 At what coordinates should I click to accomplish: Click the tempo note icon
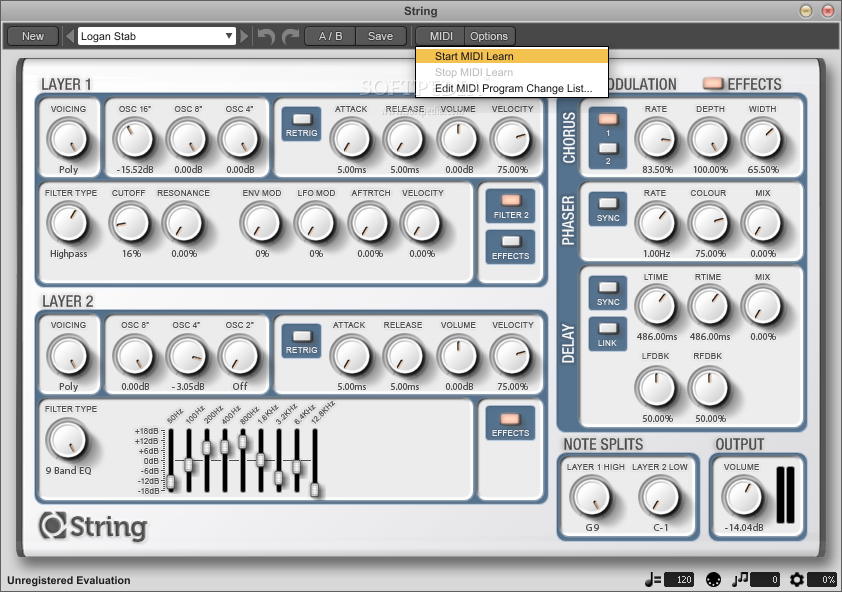tap(652, 580)
